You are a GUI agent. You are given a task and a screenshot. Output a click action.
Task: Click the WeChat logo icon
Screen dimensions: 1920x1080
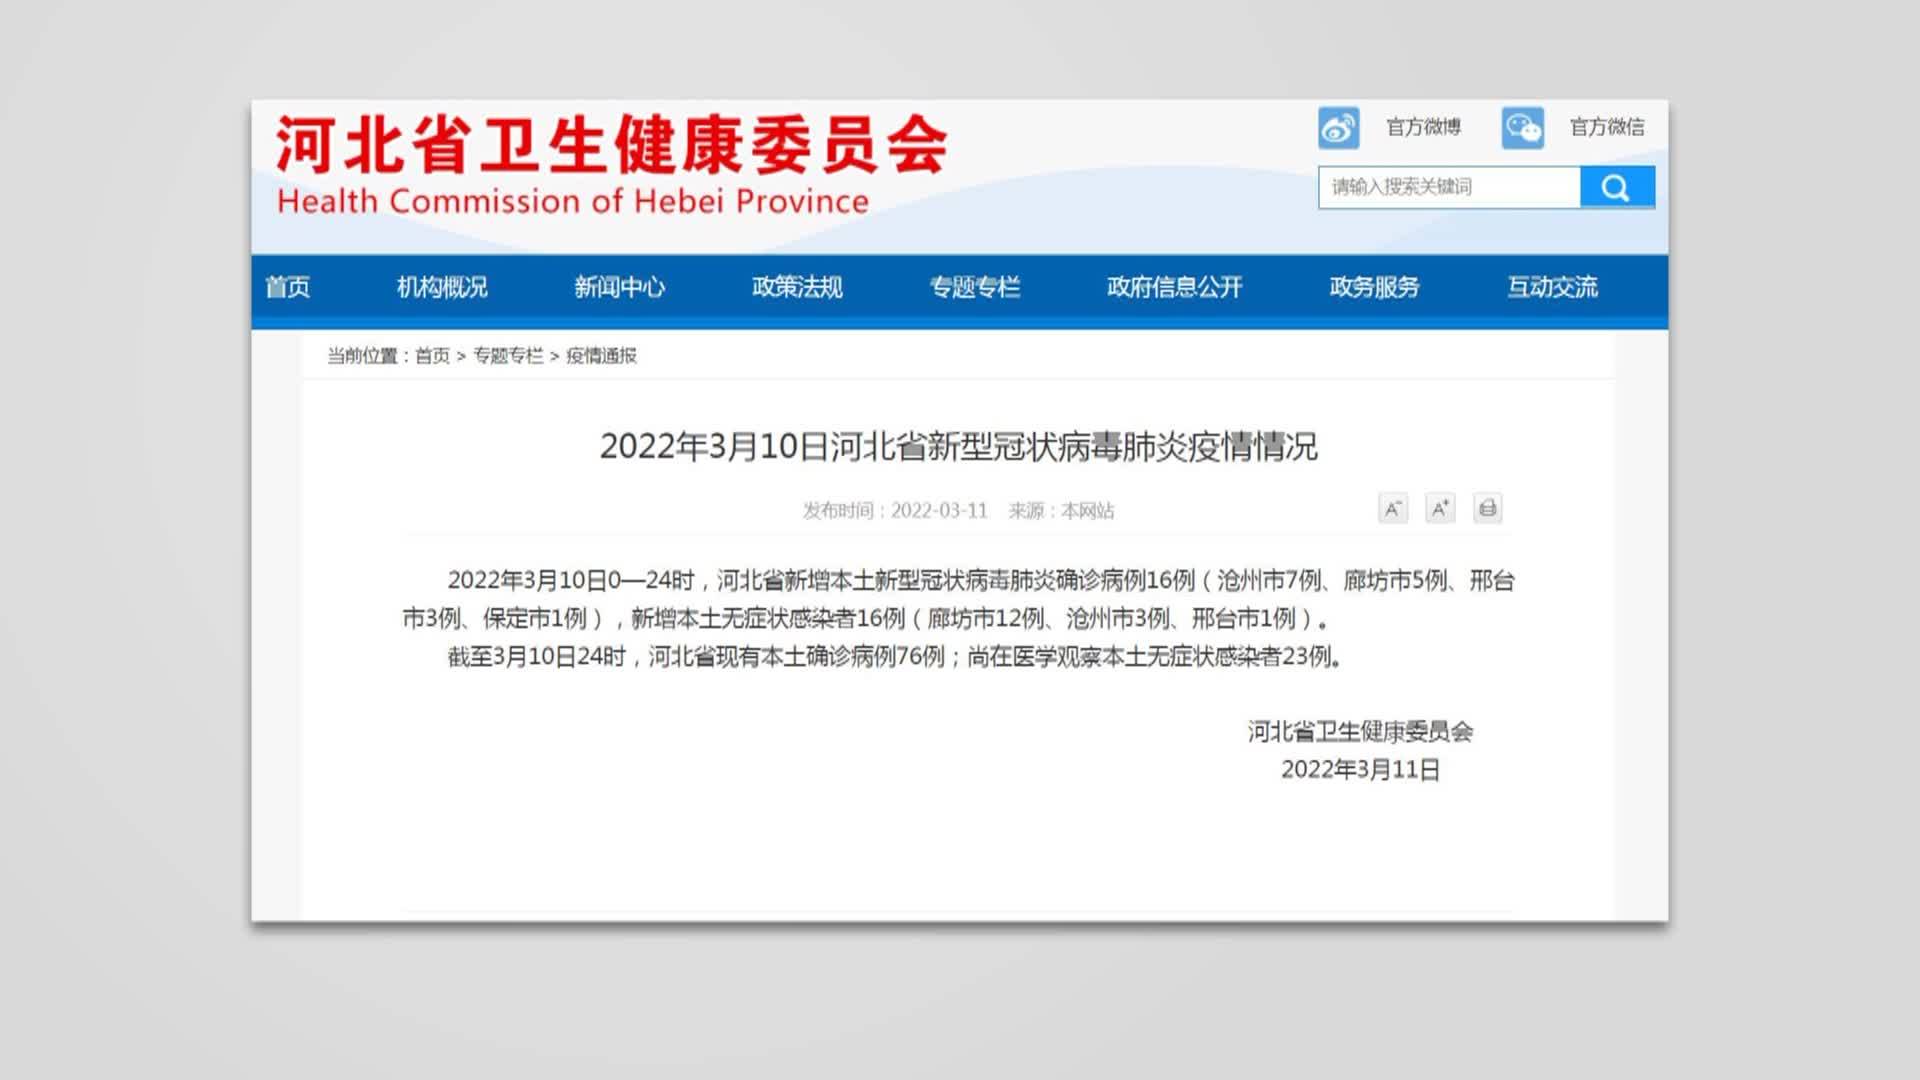click(x=1522, y=128)
